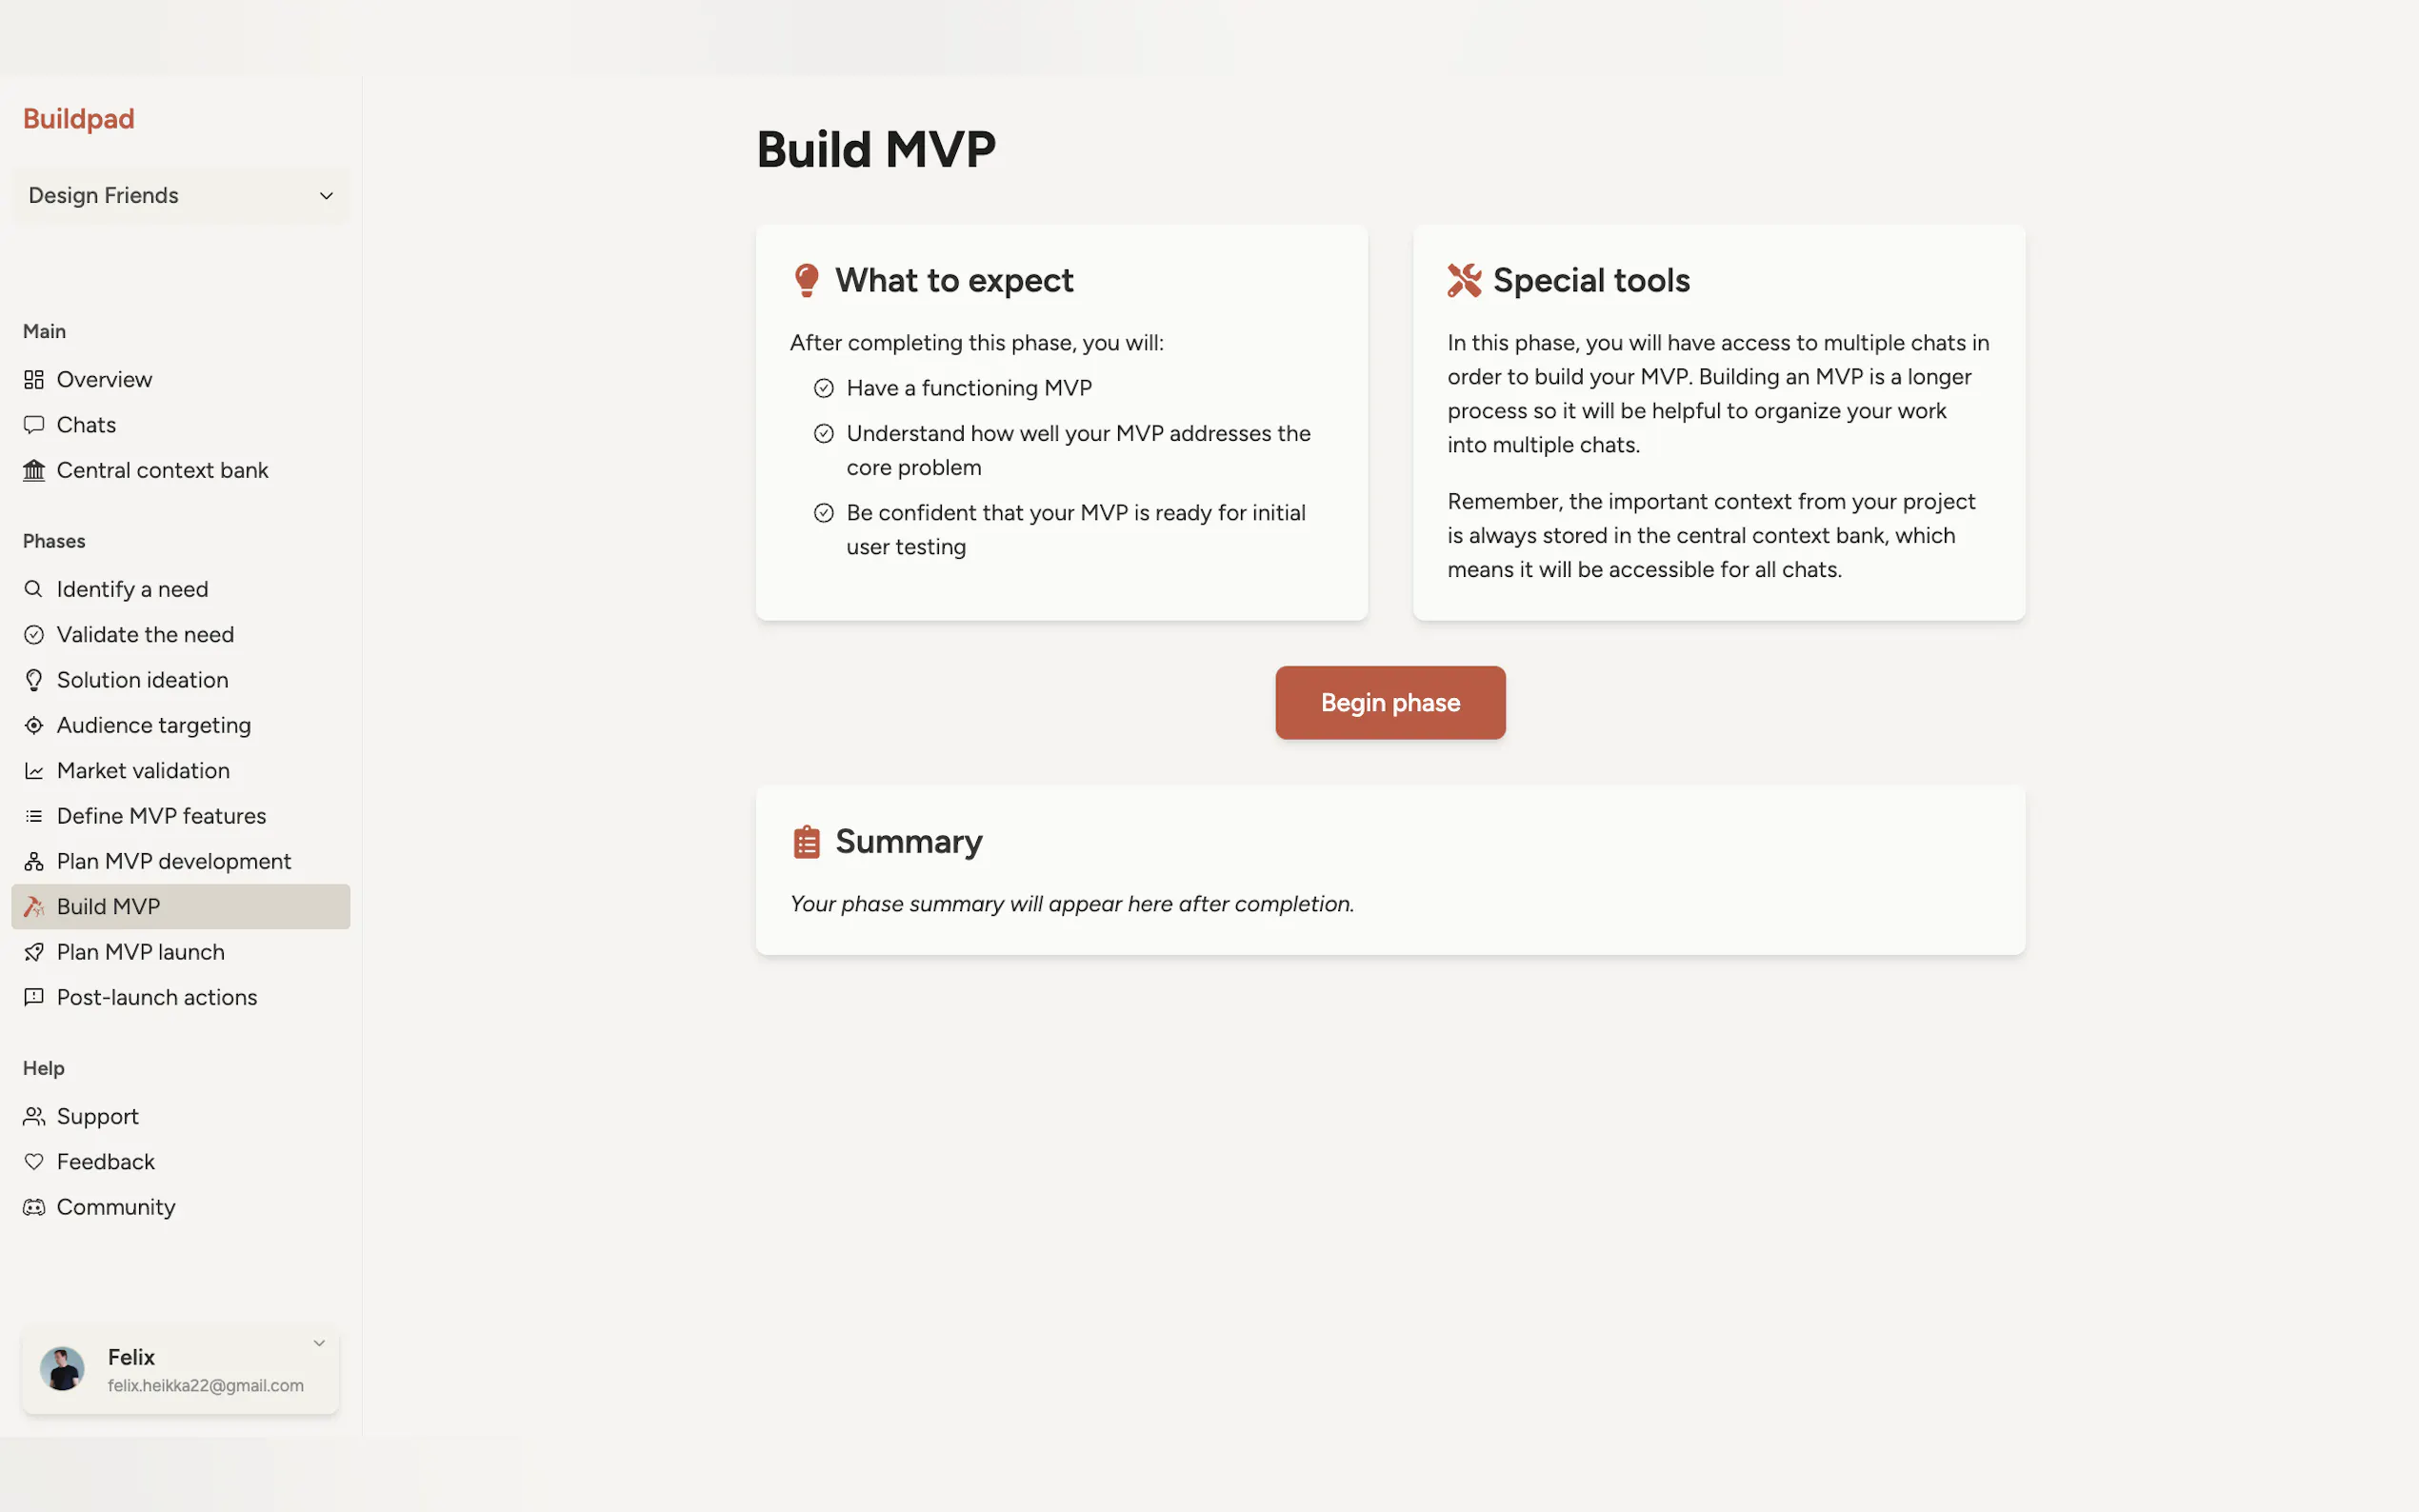Screen dimensions: 2419x1512
Task: Click the Community Discord icon
Action: [x=34, y=1207]
